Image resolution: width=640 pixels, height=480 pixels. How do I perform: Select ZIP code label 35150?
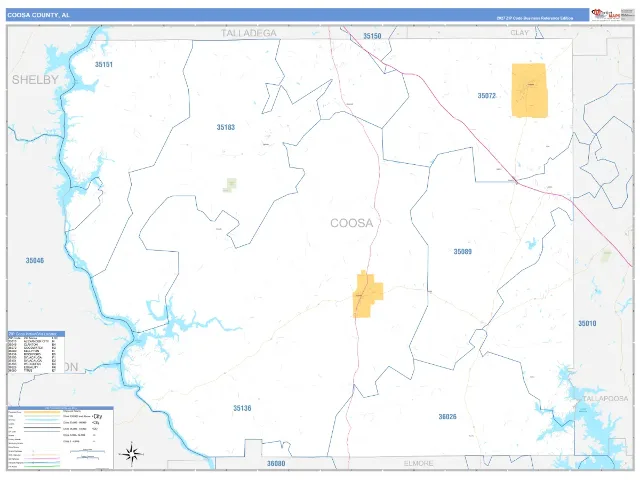[372, 36]
